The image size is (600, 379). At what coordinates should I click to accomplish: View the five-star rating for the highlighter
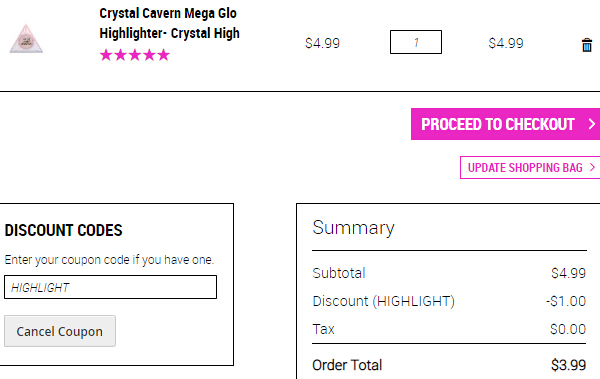pyautogui.click(x=135, y=55)
